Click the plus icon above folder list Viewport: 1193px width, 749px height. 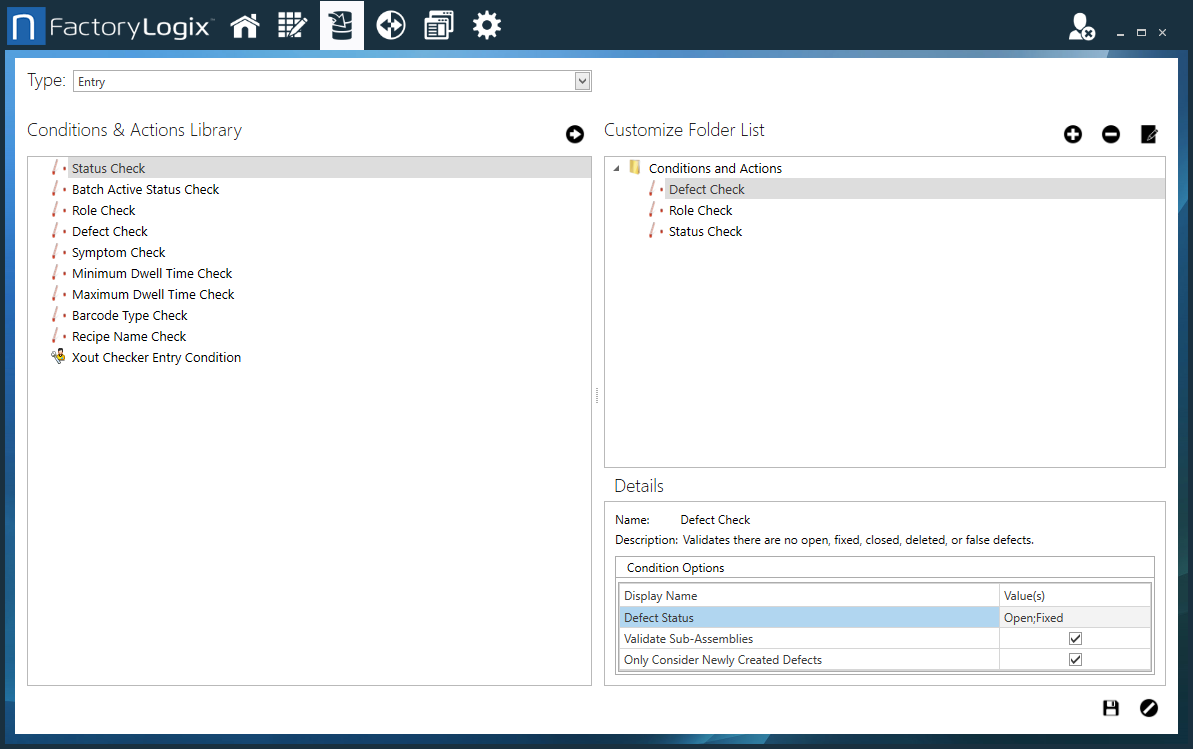[1073, 134]
